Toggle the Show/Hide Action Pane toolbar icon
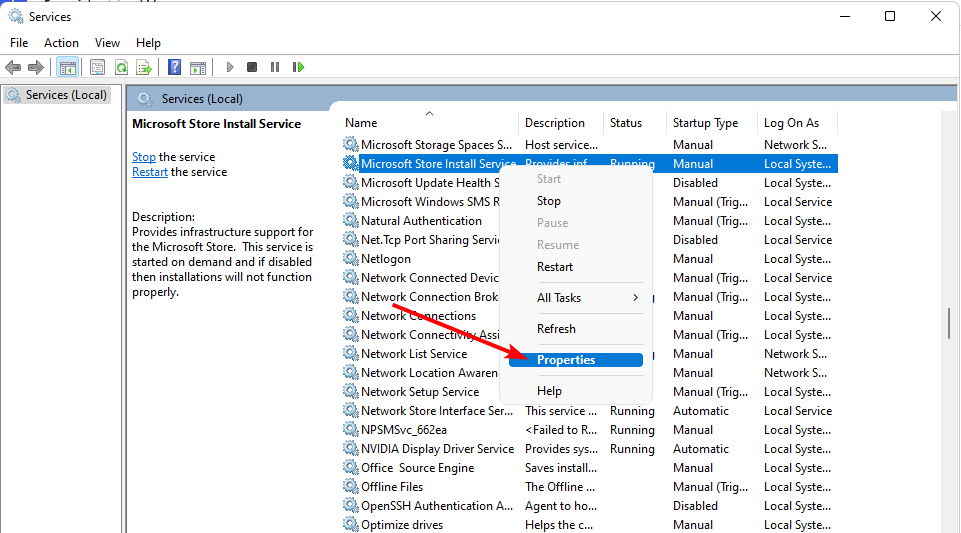This screenshot has height=533, width=961. click(198, 67)
